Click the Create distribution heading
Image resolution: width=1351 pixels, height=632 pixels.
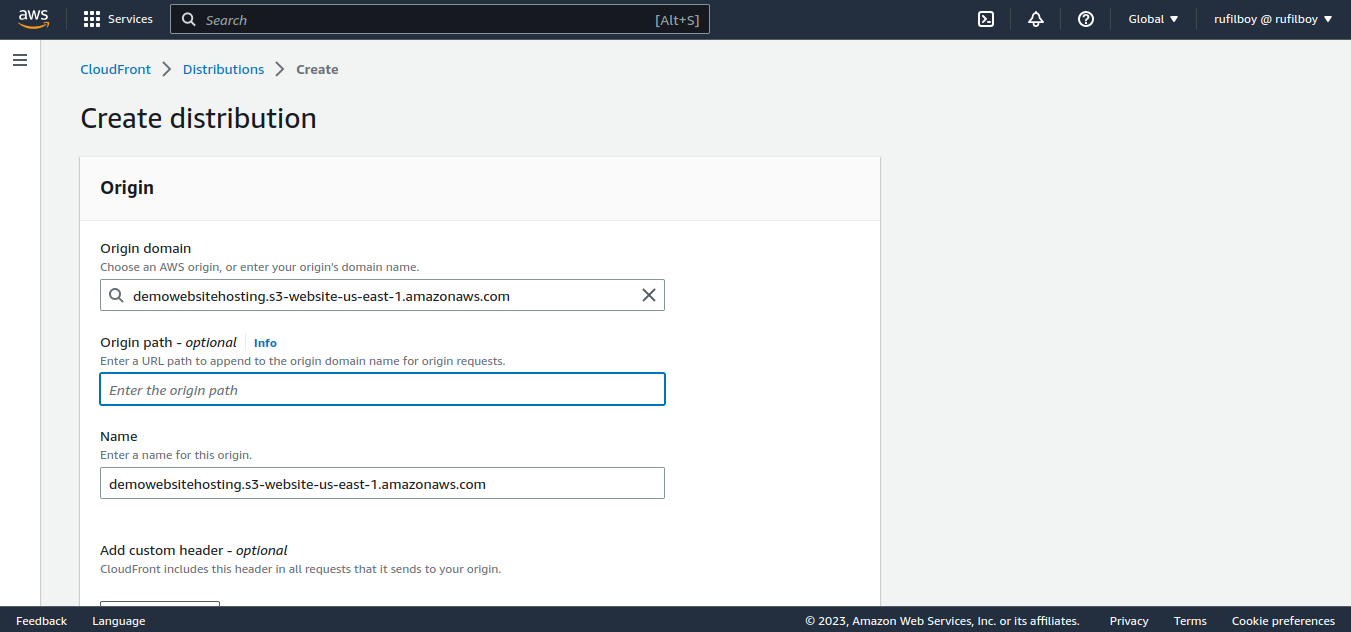[198, 118]
